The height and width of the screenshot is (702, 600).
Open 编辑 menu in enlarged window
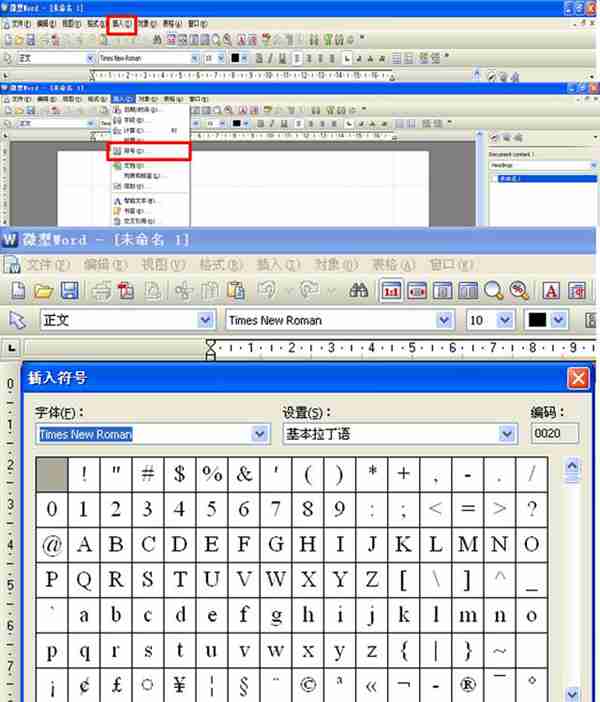tap(106, 265)
